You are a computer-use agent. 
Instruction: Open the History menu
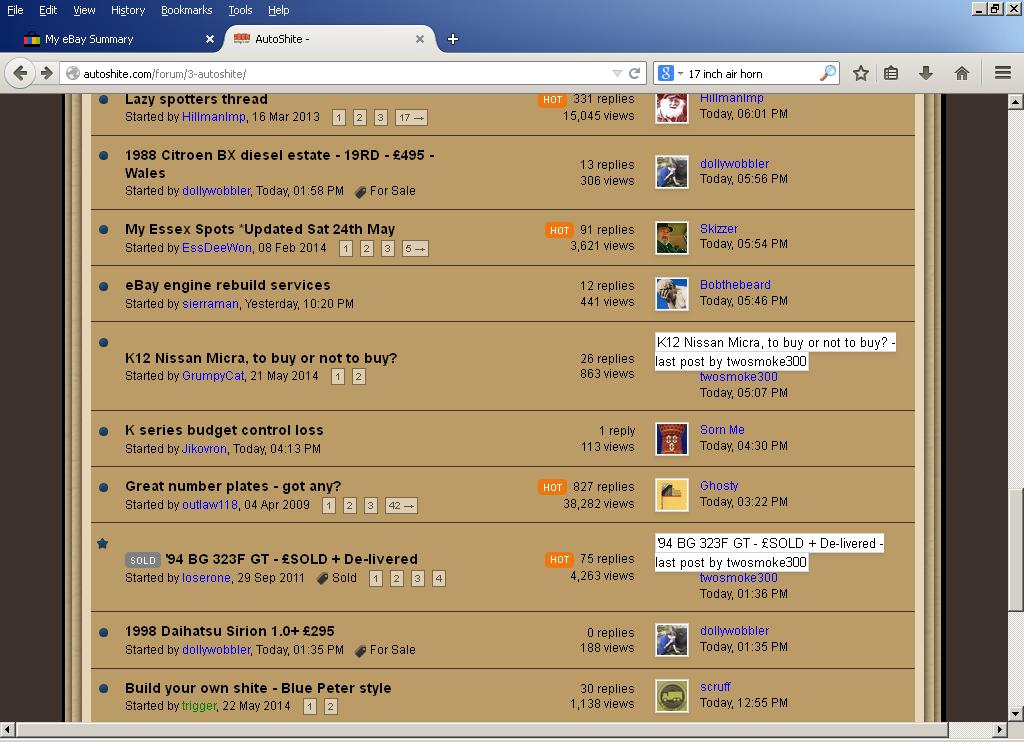(128, 10)
